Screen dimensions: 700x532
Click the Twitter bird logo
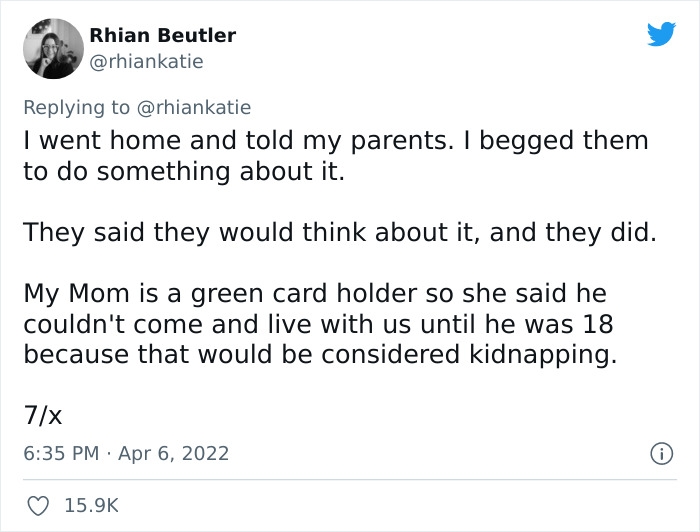click(x=661, y=34)
